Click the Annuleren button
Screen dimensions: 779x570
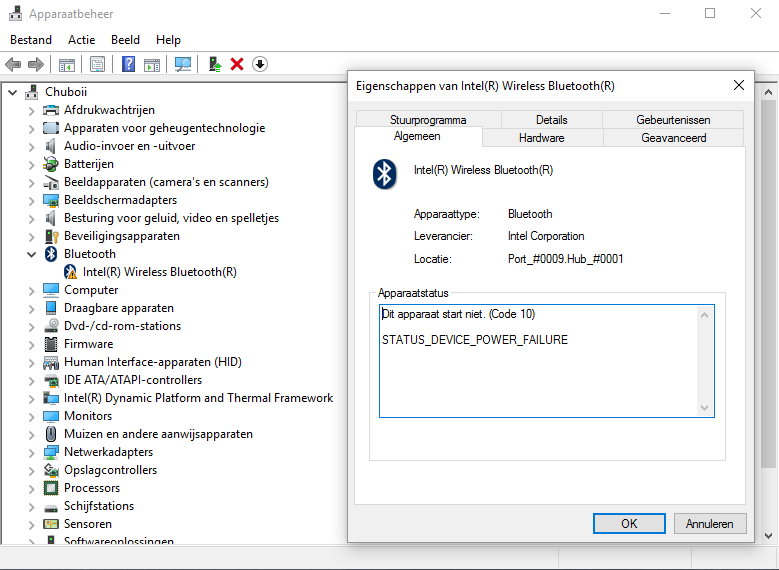click(x=710, y=524)
